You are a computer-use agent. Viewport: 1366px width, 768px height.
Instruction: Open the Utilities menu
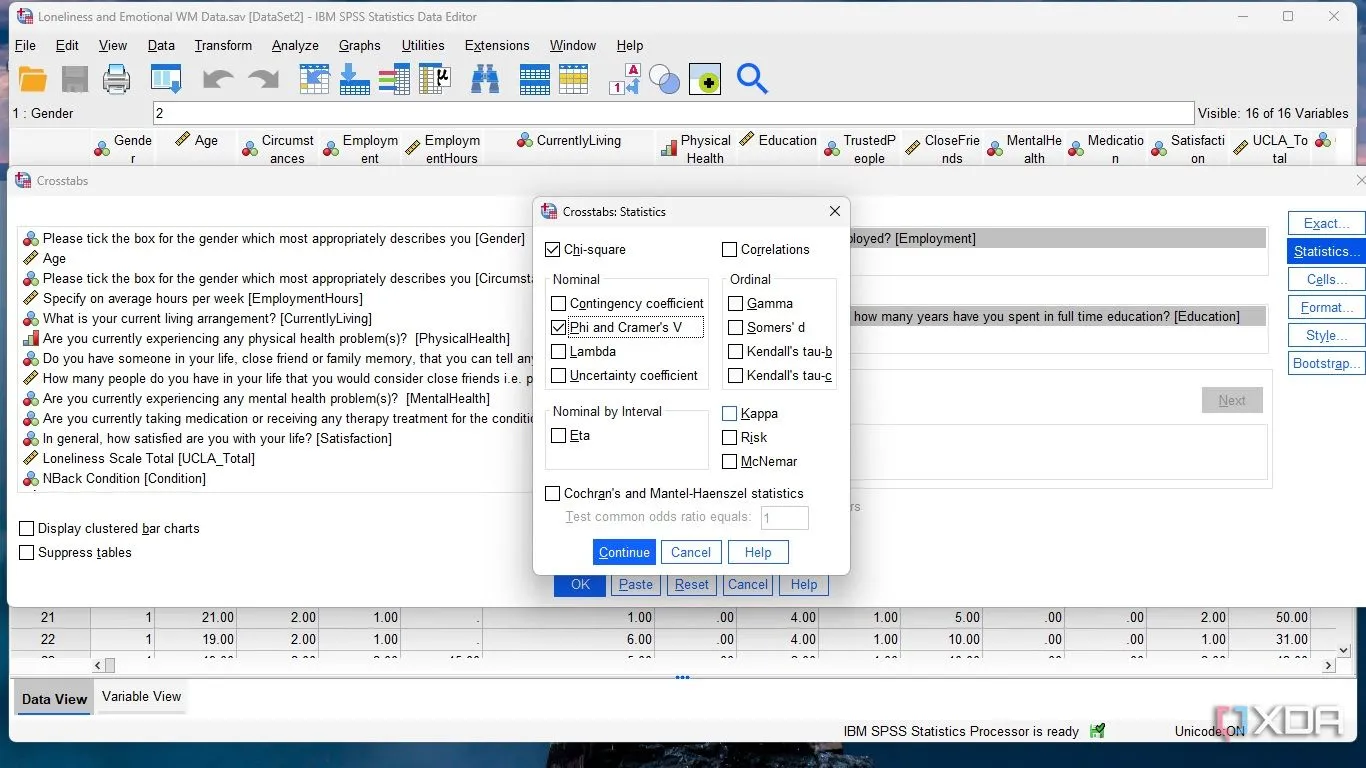click(x=423, y=45)
